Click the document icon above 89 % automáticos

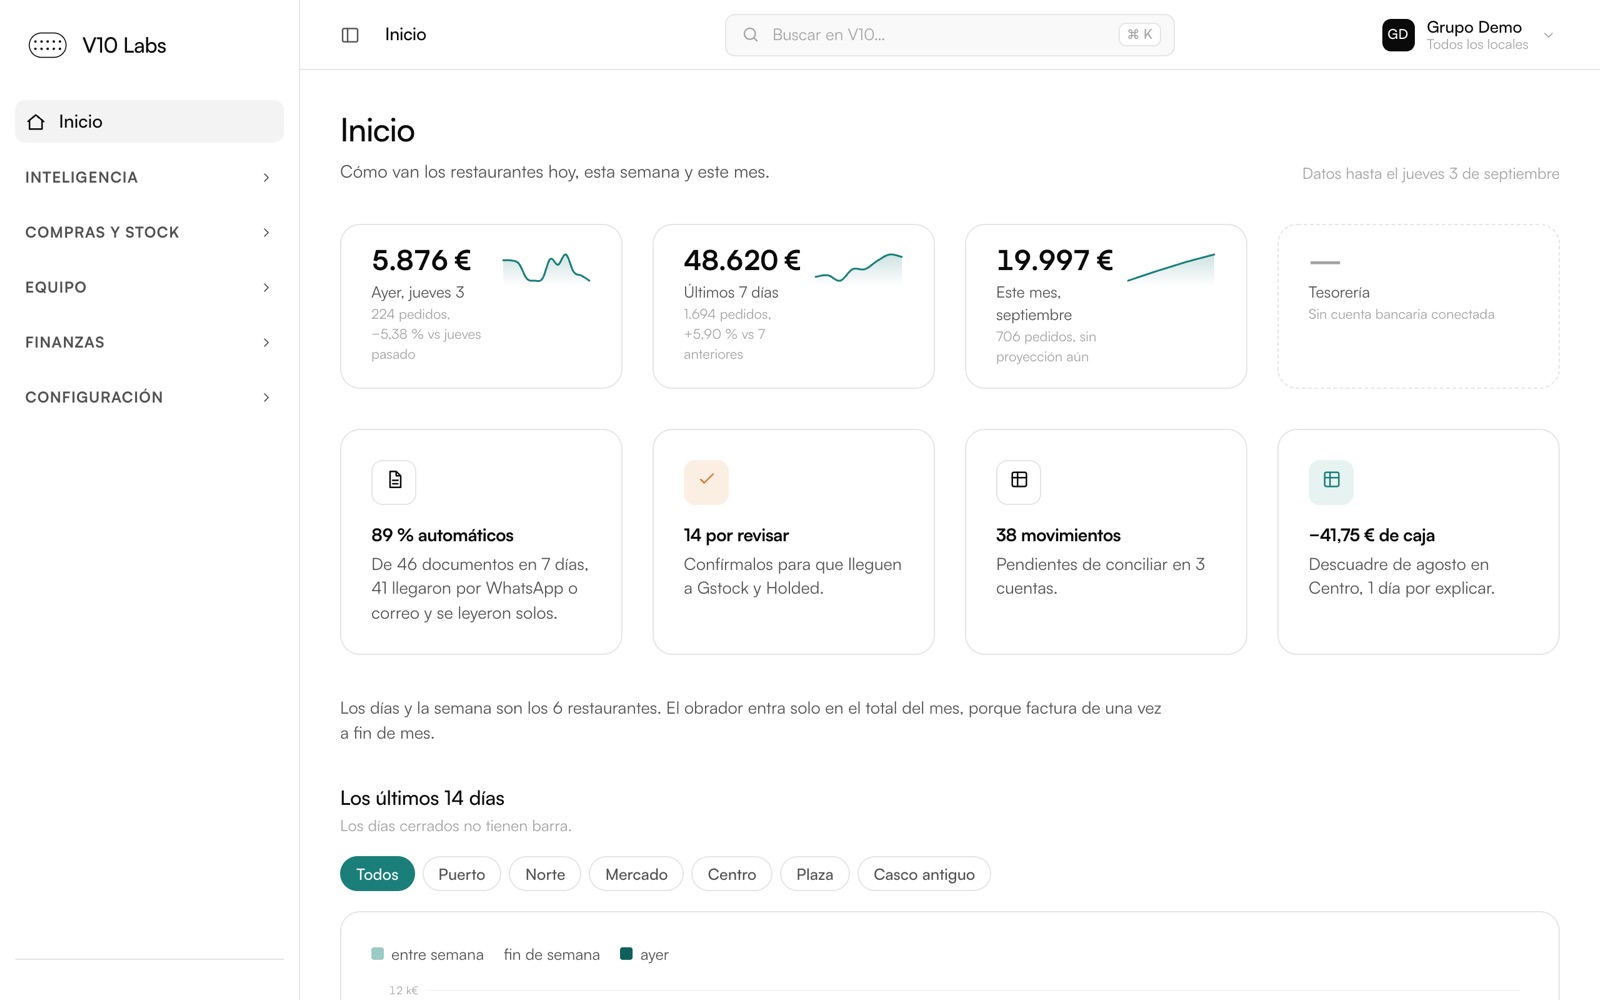394,481
